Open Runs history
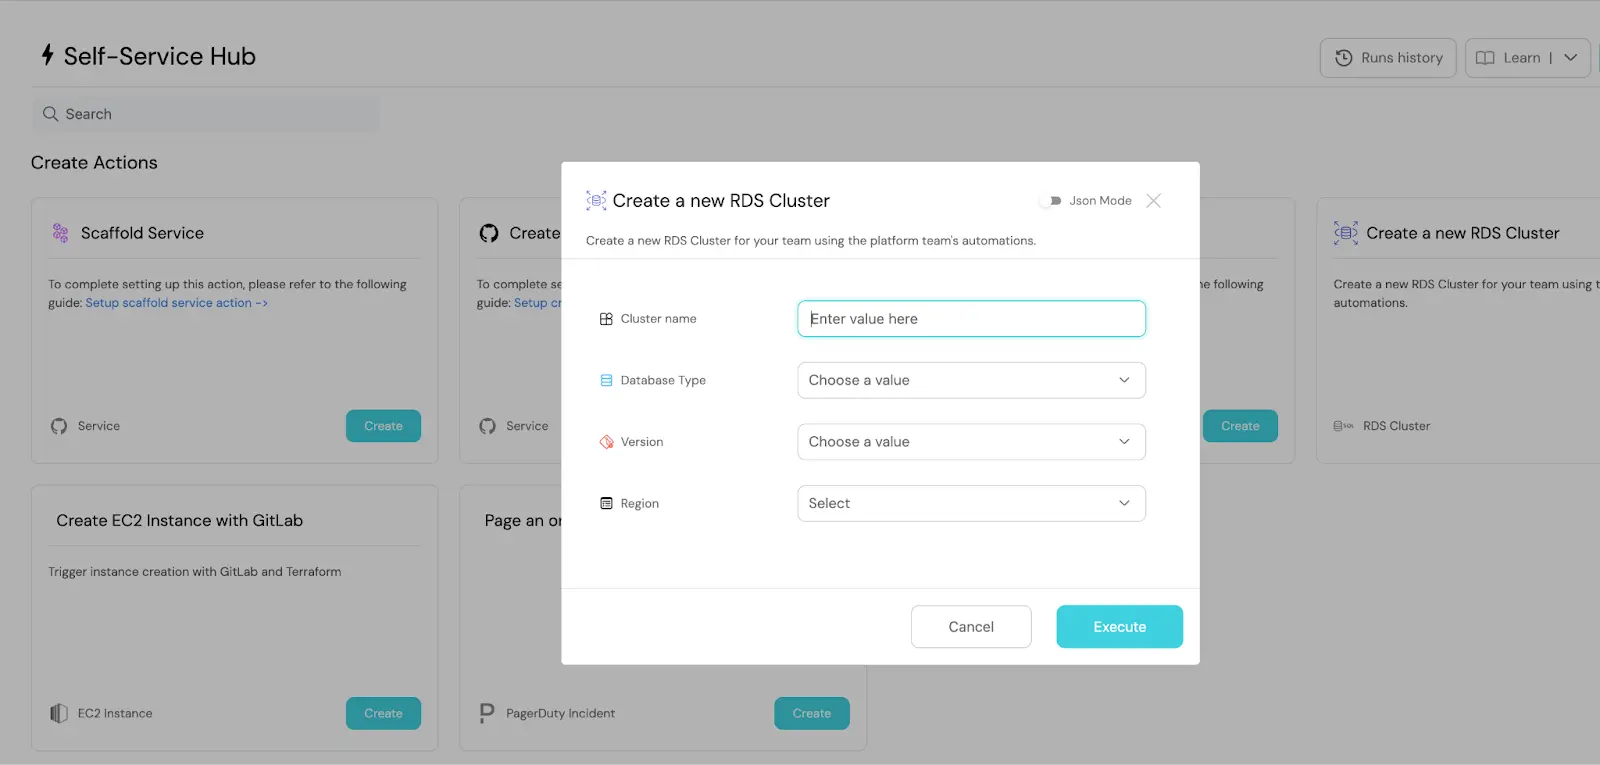The image size is (1600, 765). pyautogui.click(x=1388, y=58)
